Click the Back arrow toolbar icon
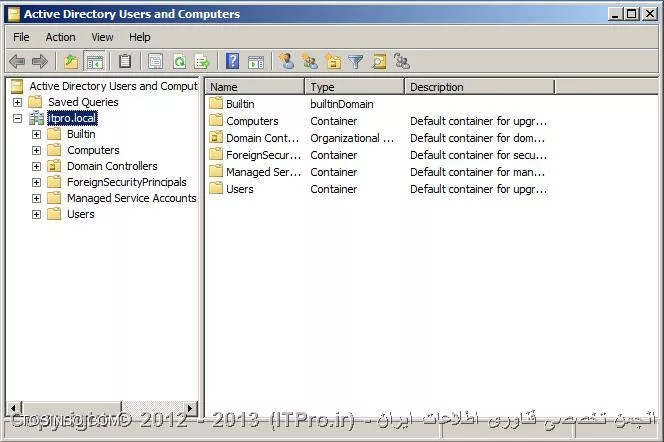Viewport: 664px width, 442px height. pos(17,62)
